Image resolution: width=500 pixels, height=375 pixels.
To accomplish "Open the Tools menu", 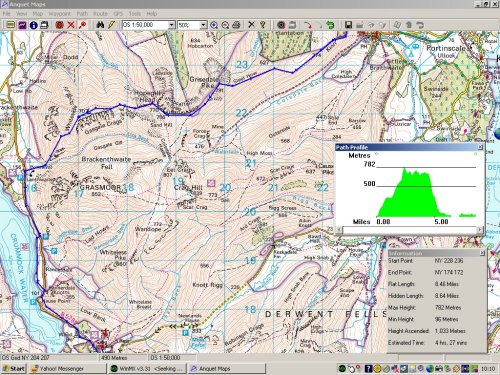I will (135, 14).
